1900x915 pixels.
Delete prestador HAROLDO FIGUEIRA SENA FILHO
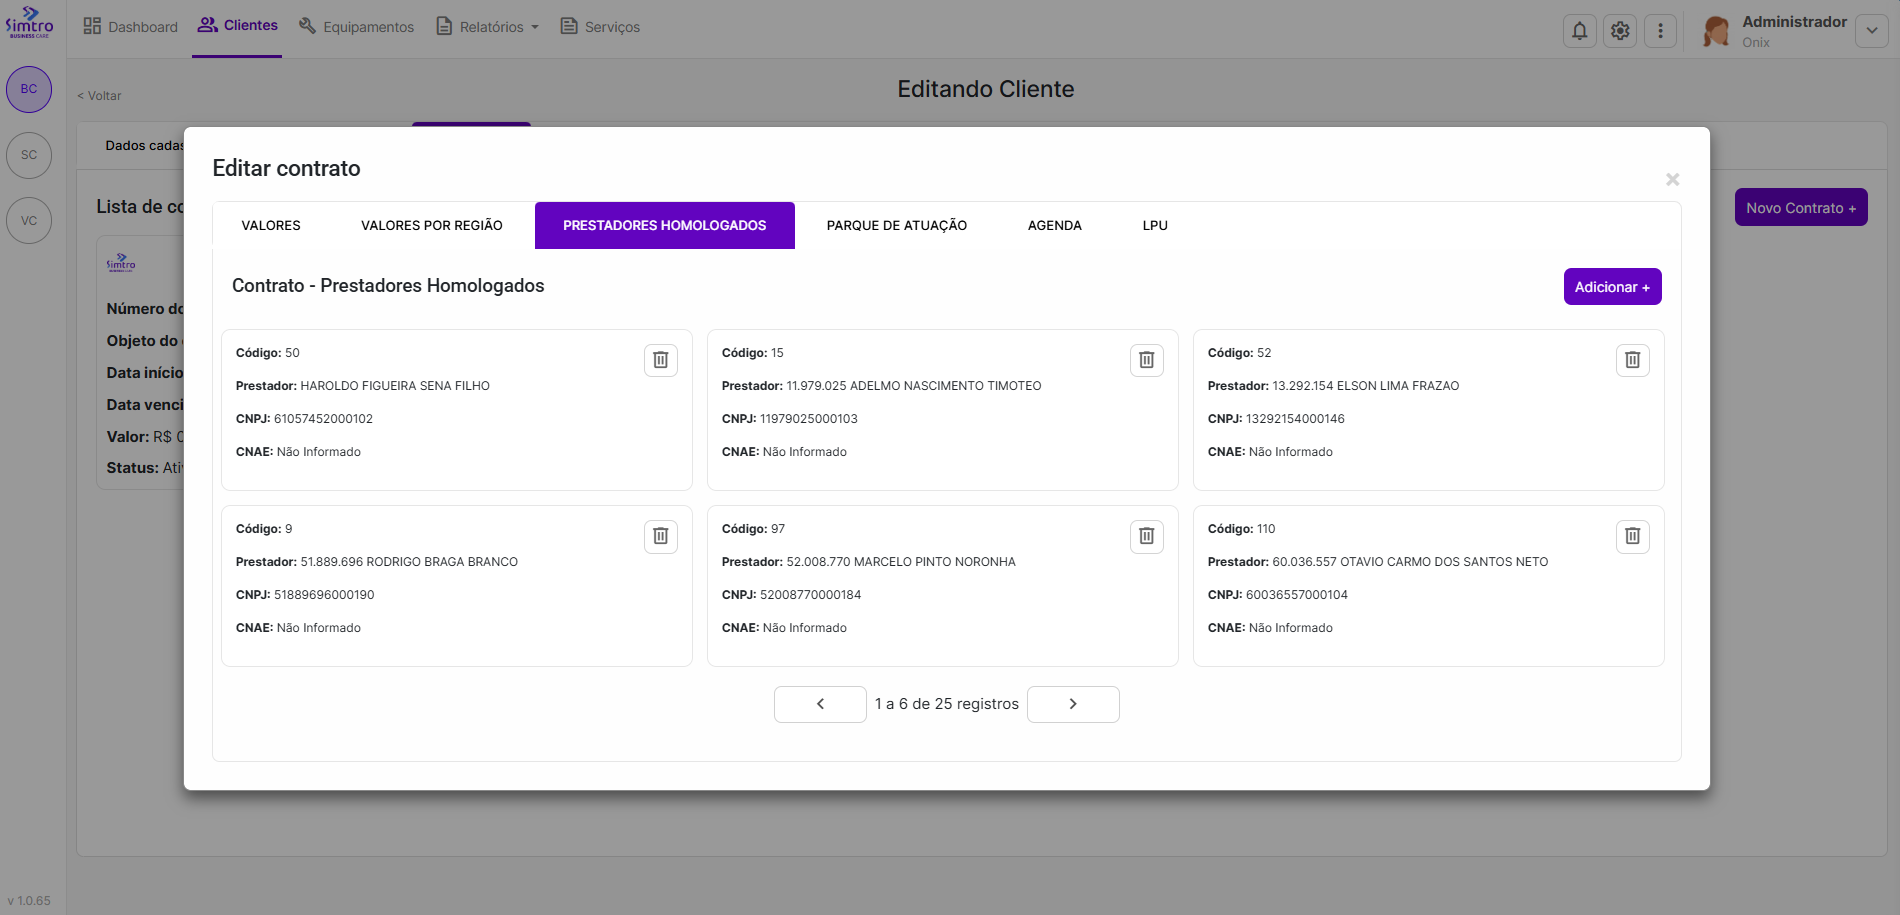pyautogui.click(x=660, y=360)
